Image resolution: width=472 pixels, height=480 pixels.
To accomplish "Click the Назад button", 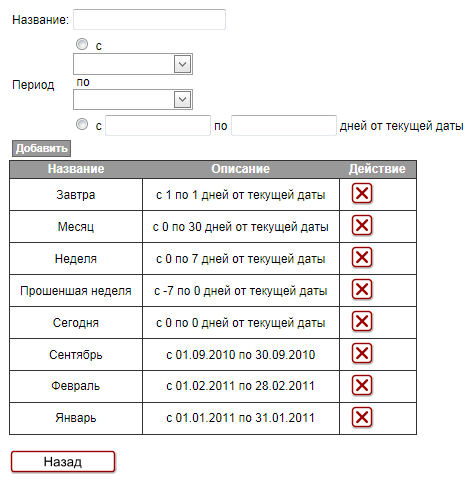I will coord(63,462).
